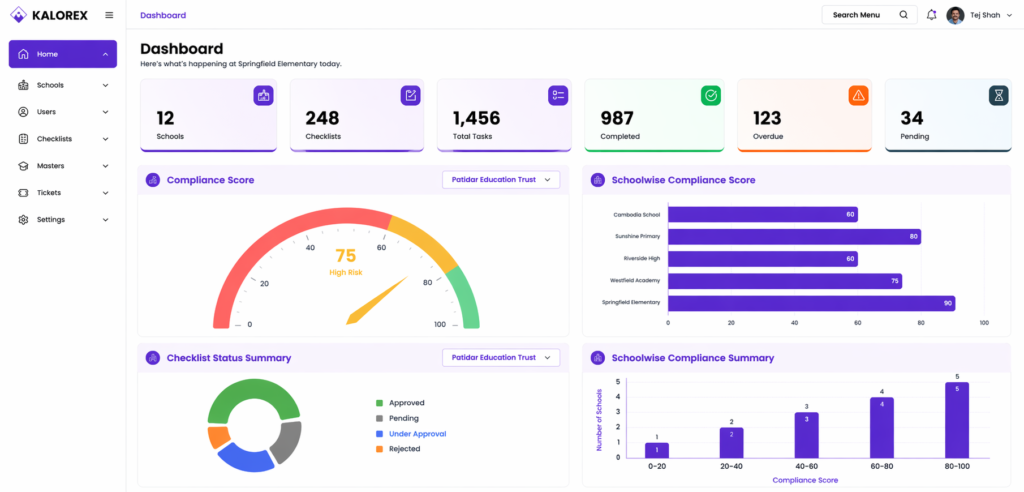Expand the Masters menu chevron
The width and height of the screenshot is (1024, 492).
pos(105,166)
